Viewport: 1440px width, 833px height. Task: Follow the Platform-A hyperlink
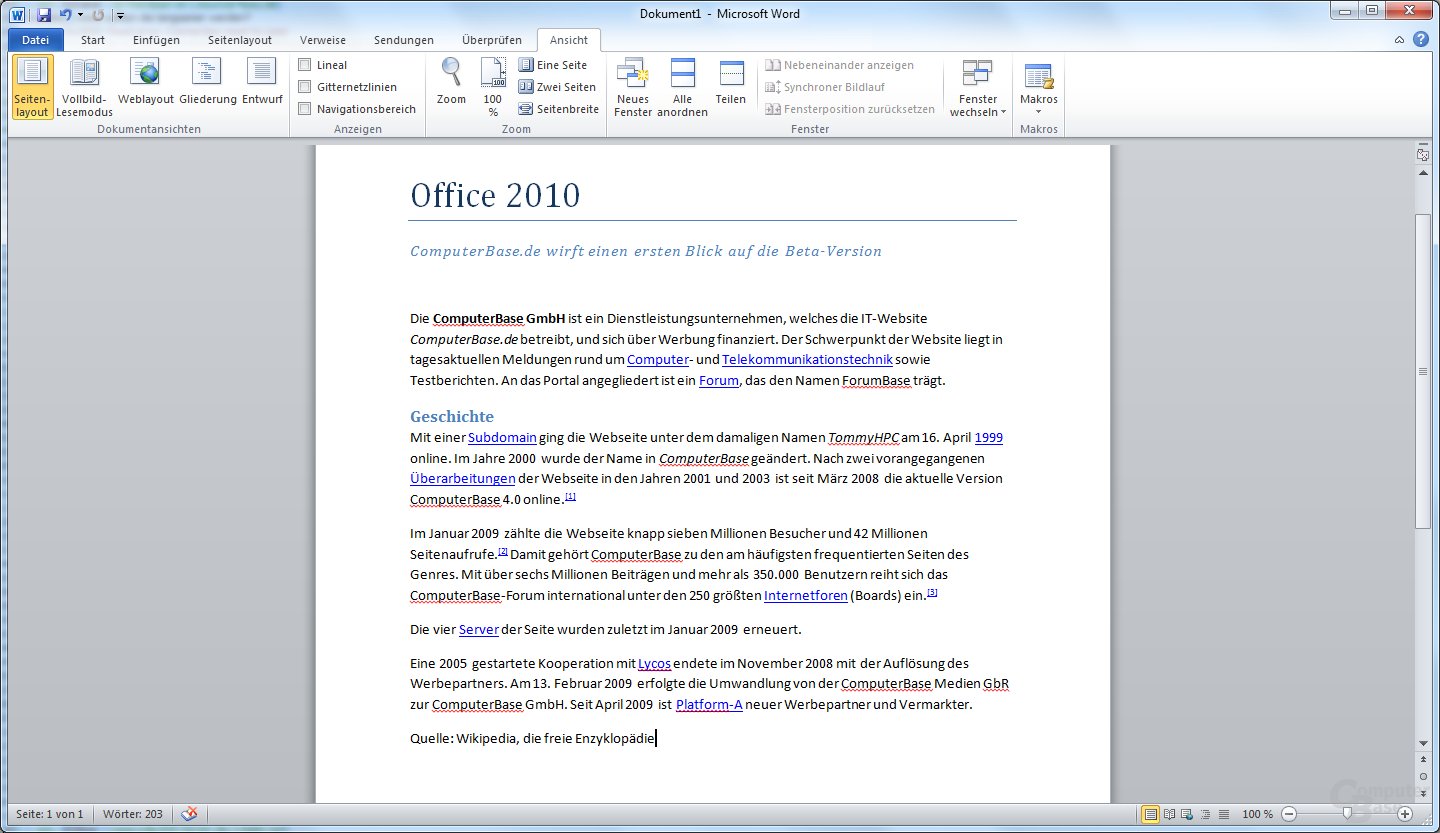tap(709, 705)
